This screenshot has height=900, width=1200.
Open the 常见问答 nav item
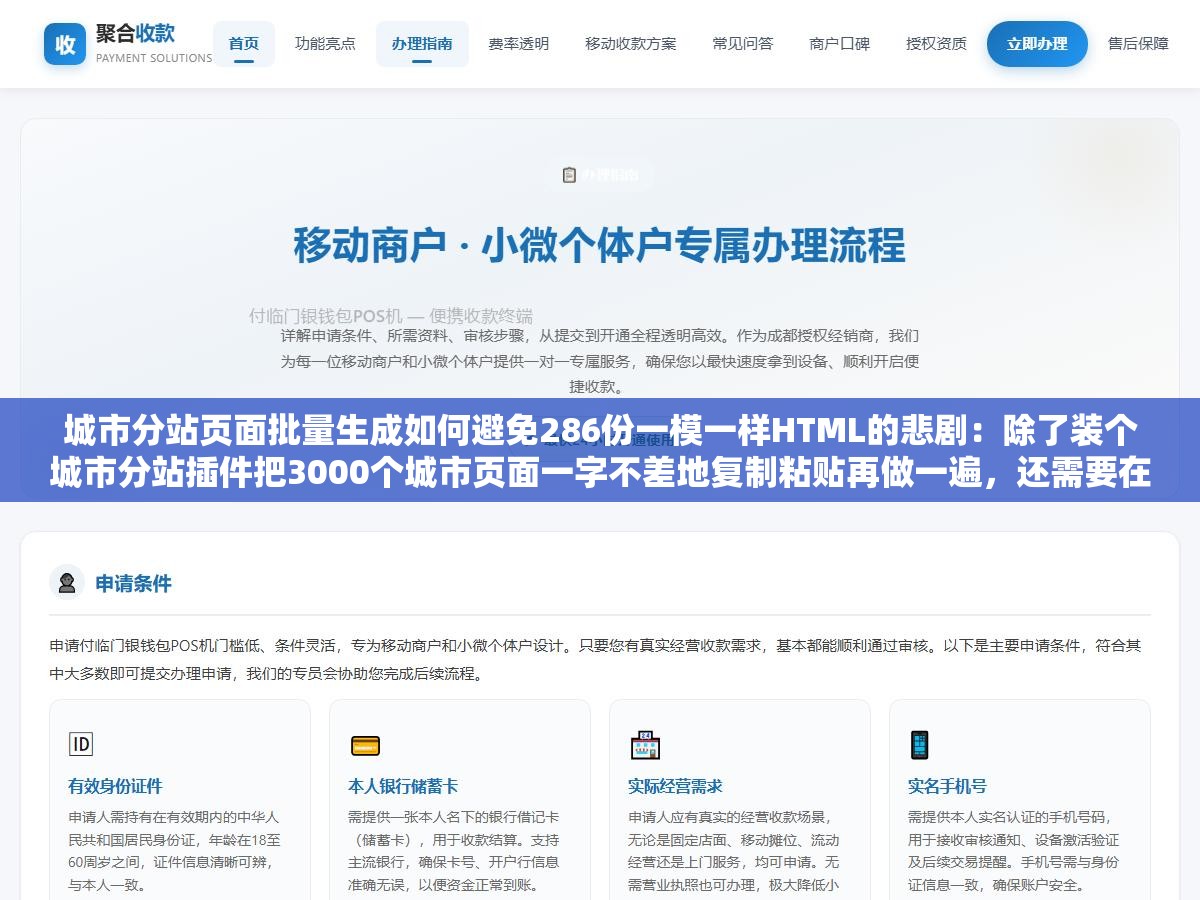743,44
